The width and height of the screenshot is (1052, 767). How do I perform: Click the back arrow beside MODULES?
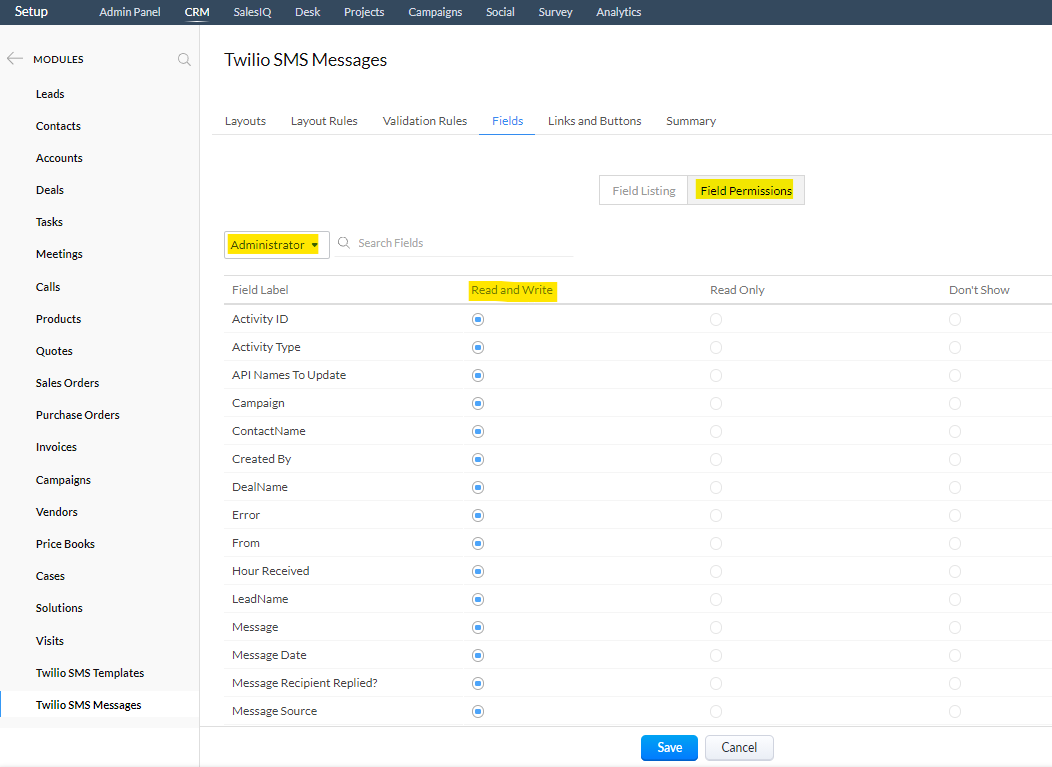(x=15, y=59)
